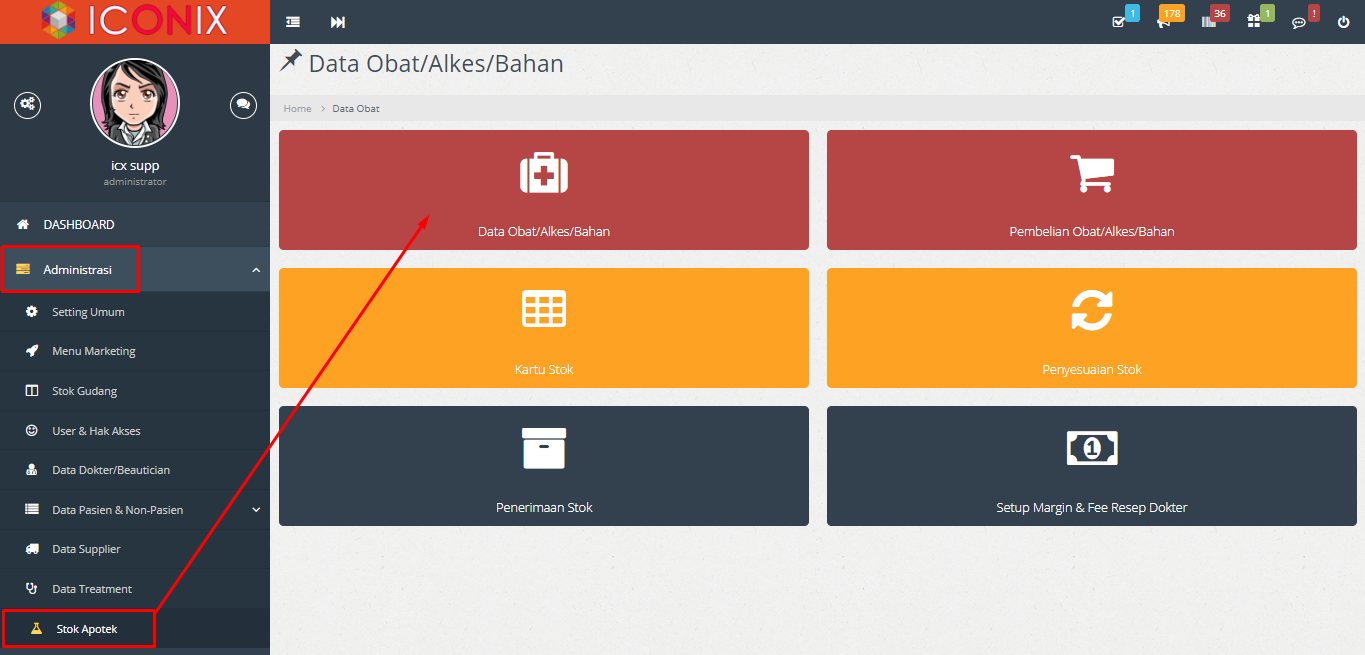Viewport: 1365px width, 655px height.
Task: Open the gift notifications icon
Action: click(1254, 22)
